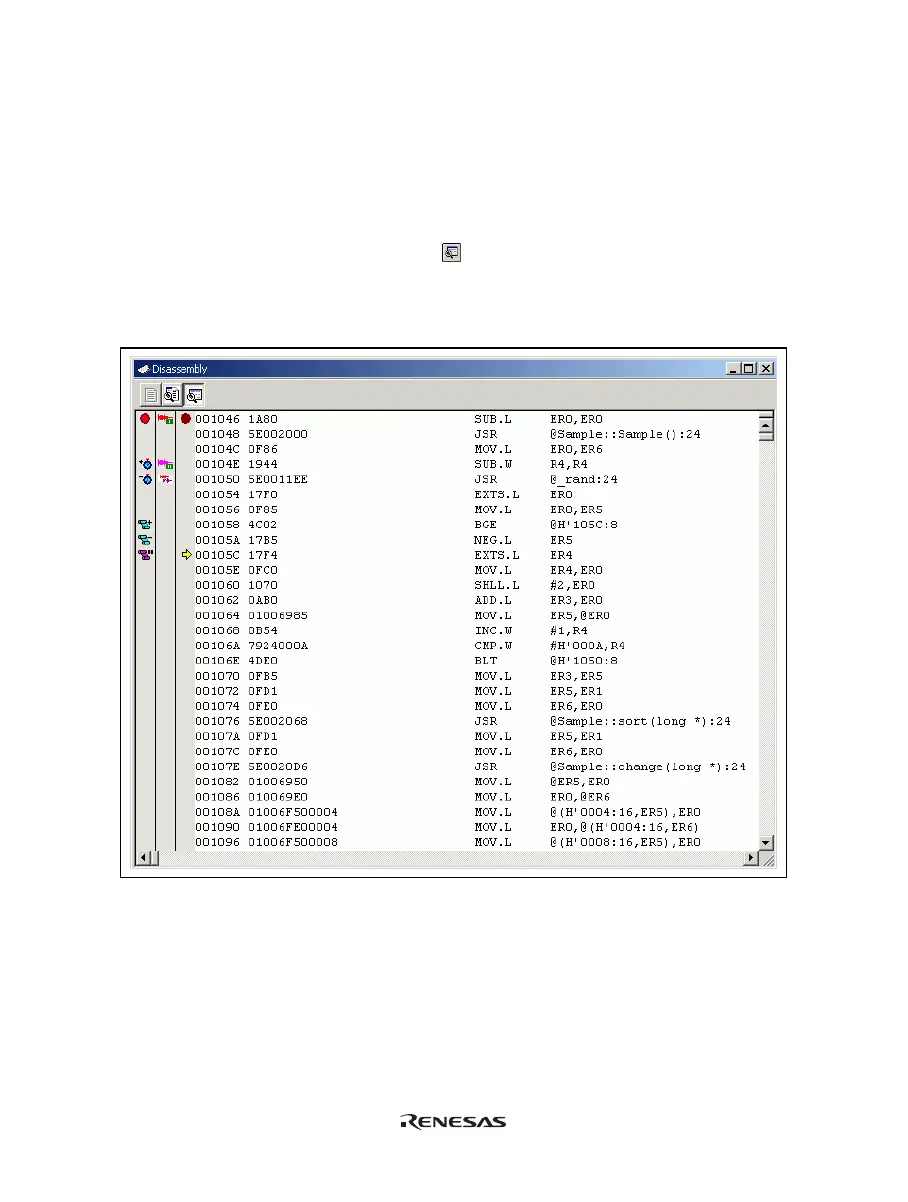Click Disassembly window title bar icon
This screenshot has height=1202, width=908.
(144, 368)
